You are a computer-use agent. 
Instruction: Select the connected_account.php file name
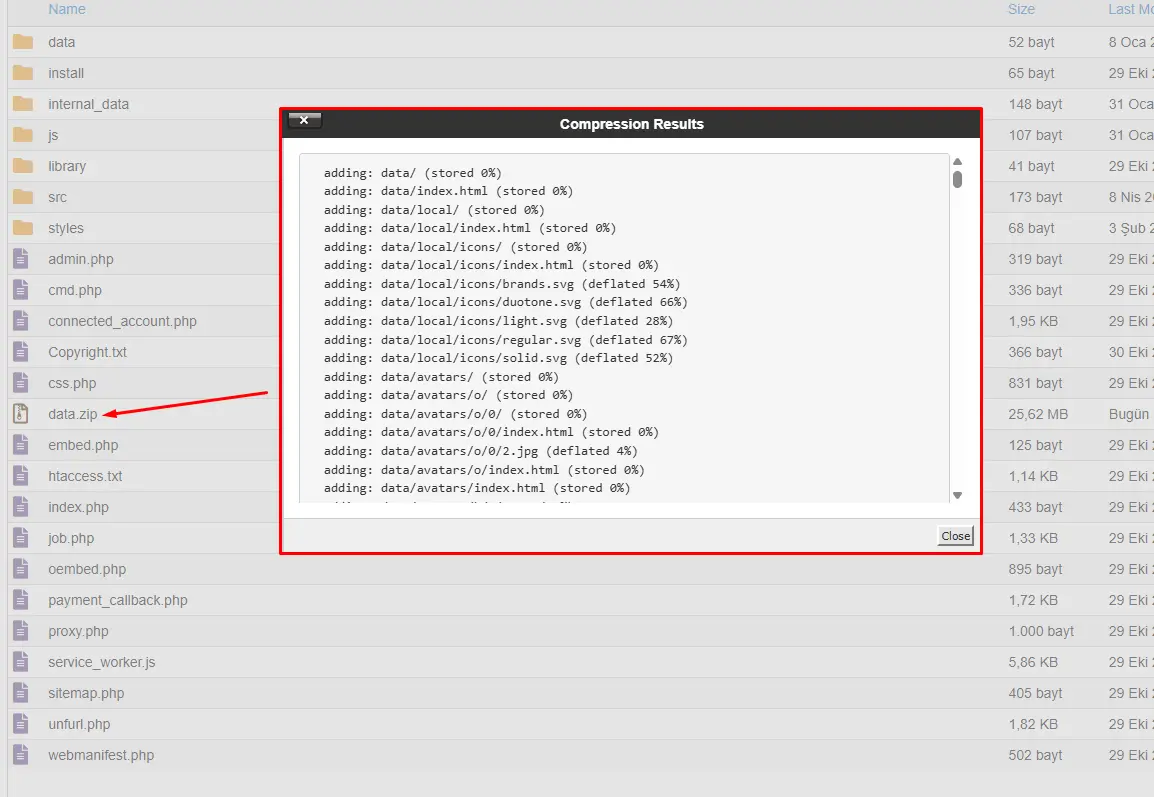(122, 320)
